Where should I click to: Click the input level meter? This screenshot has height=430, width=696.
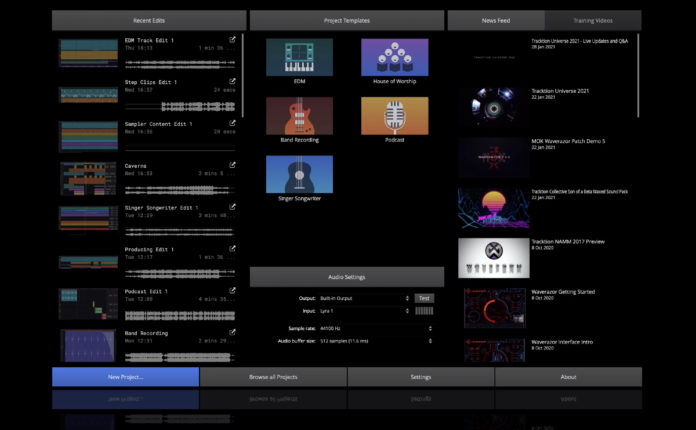tap(425, 311)
